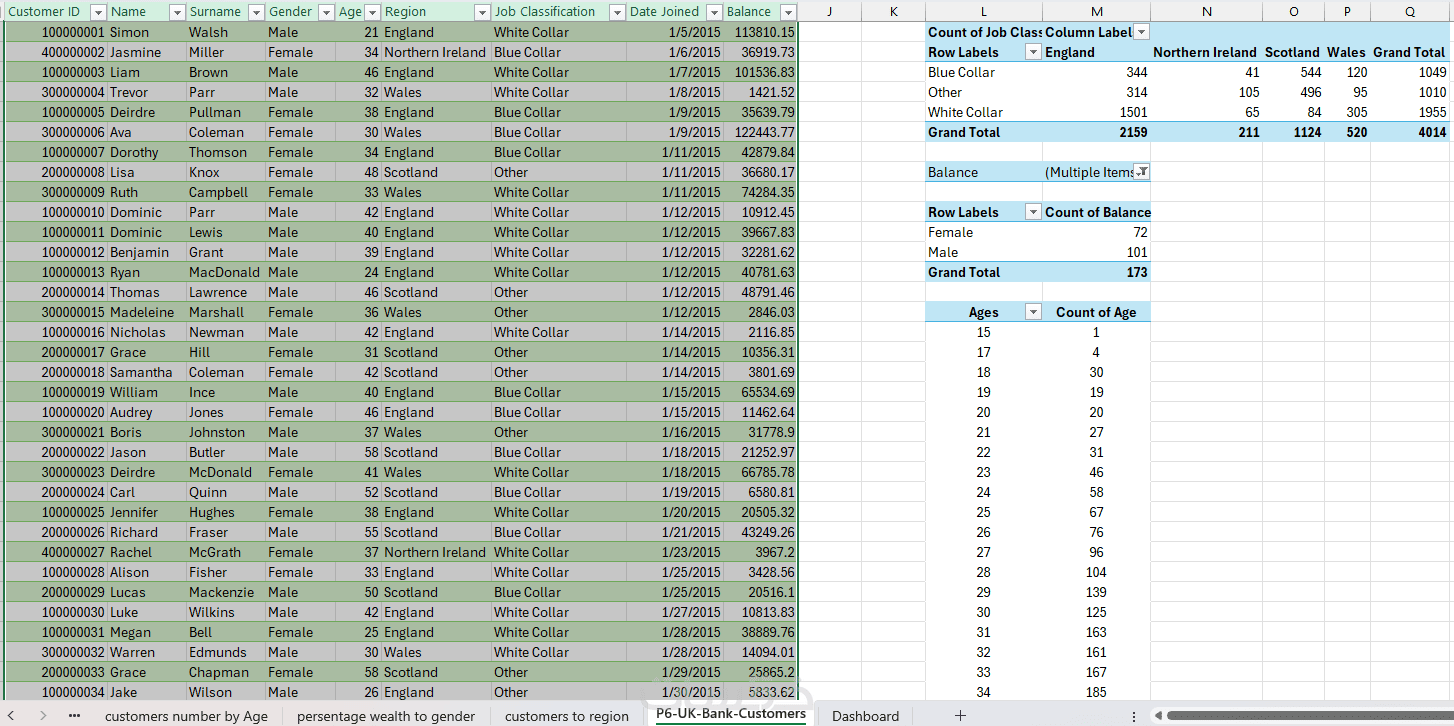This screenshot has height=726, width=1454.
Task: Select surname MacDonald cell
Action: tap(226, 272)
